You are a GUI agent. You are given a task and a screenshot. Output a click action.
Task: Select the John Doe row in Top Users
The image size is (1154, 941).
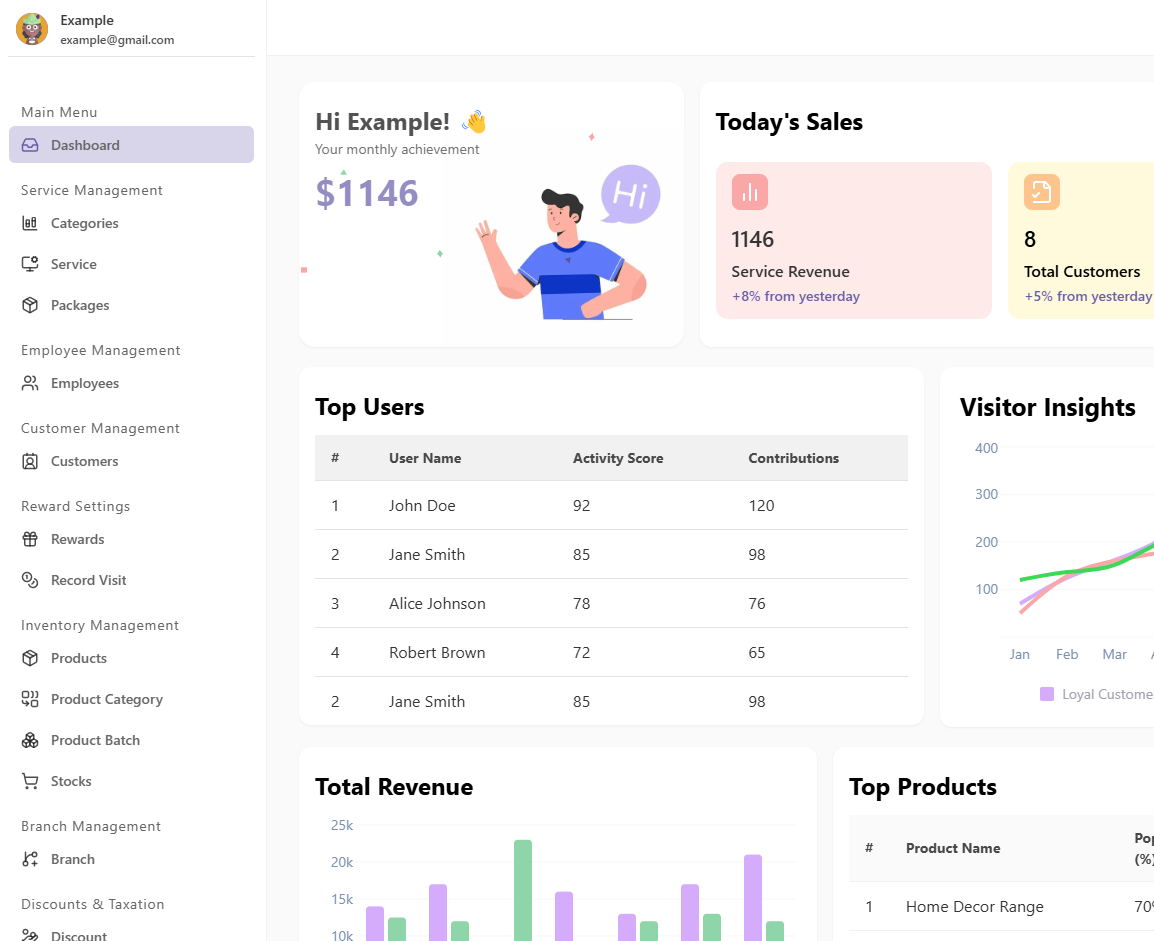coord(610,505)
